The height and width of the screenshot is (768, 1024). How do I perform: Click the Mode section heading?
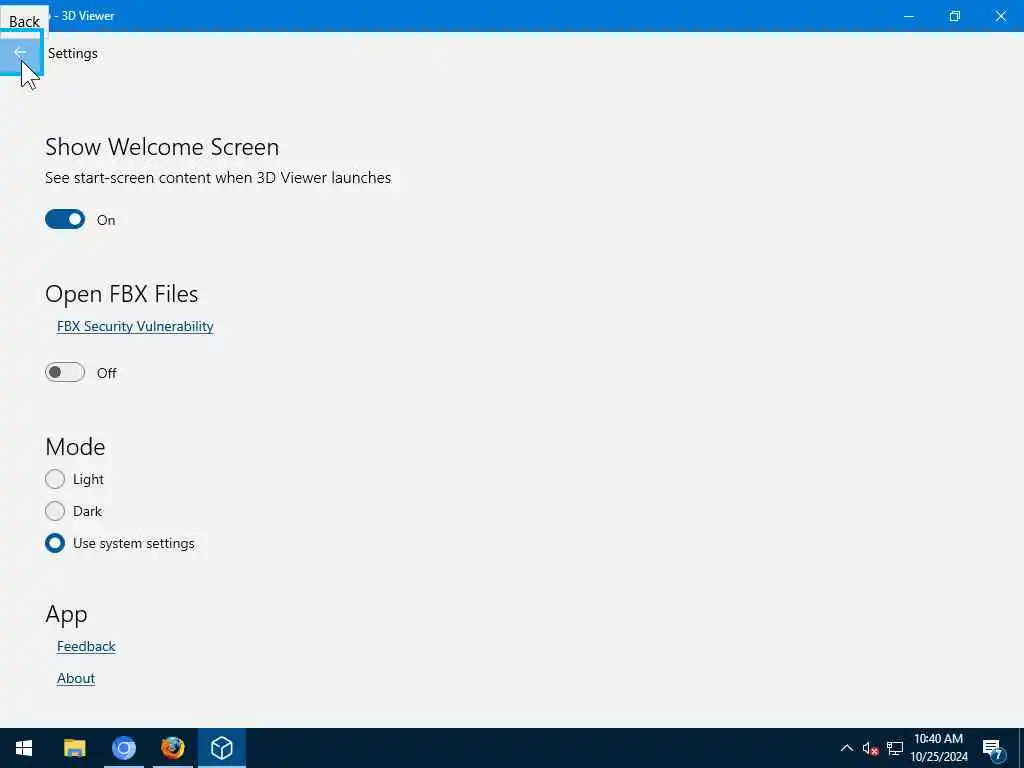coord(75,447)
